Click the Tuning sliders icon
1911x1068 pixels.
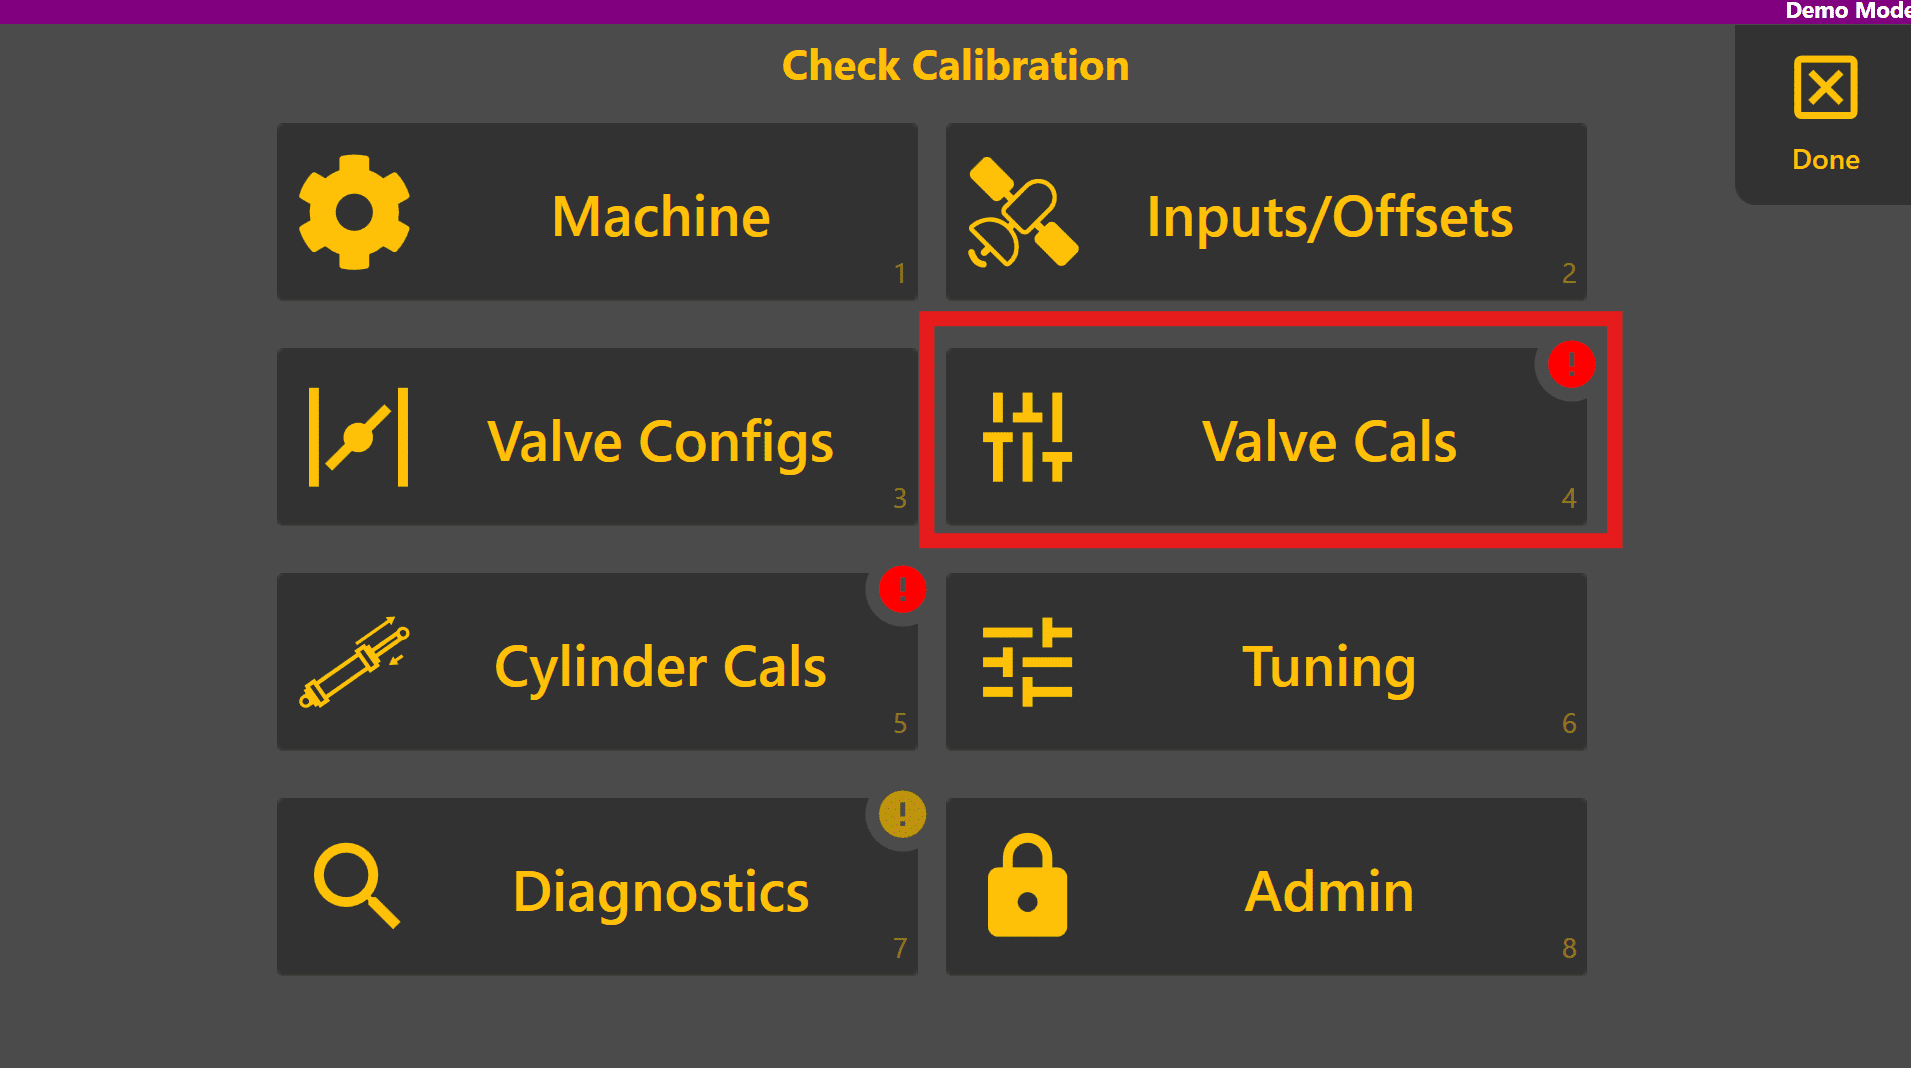[x=1027, y=662]
